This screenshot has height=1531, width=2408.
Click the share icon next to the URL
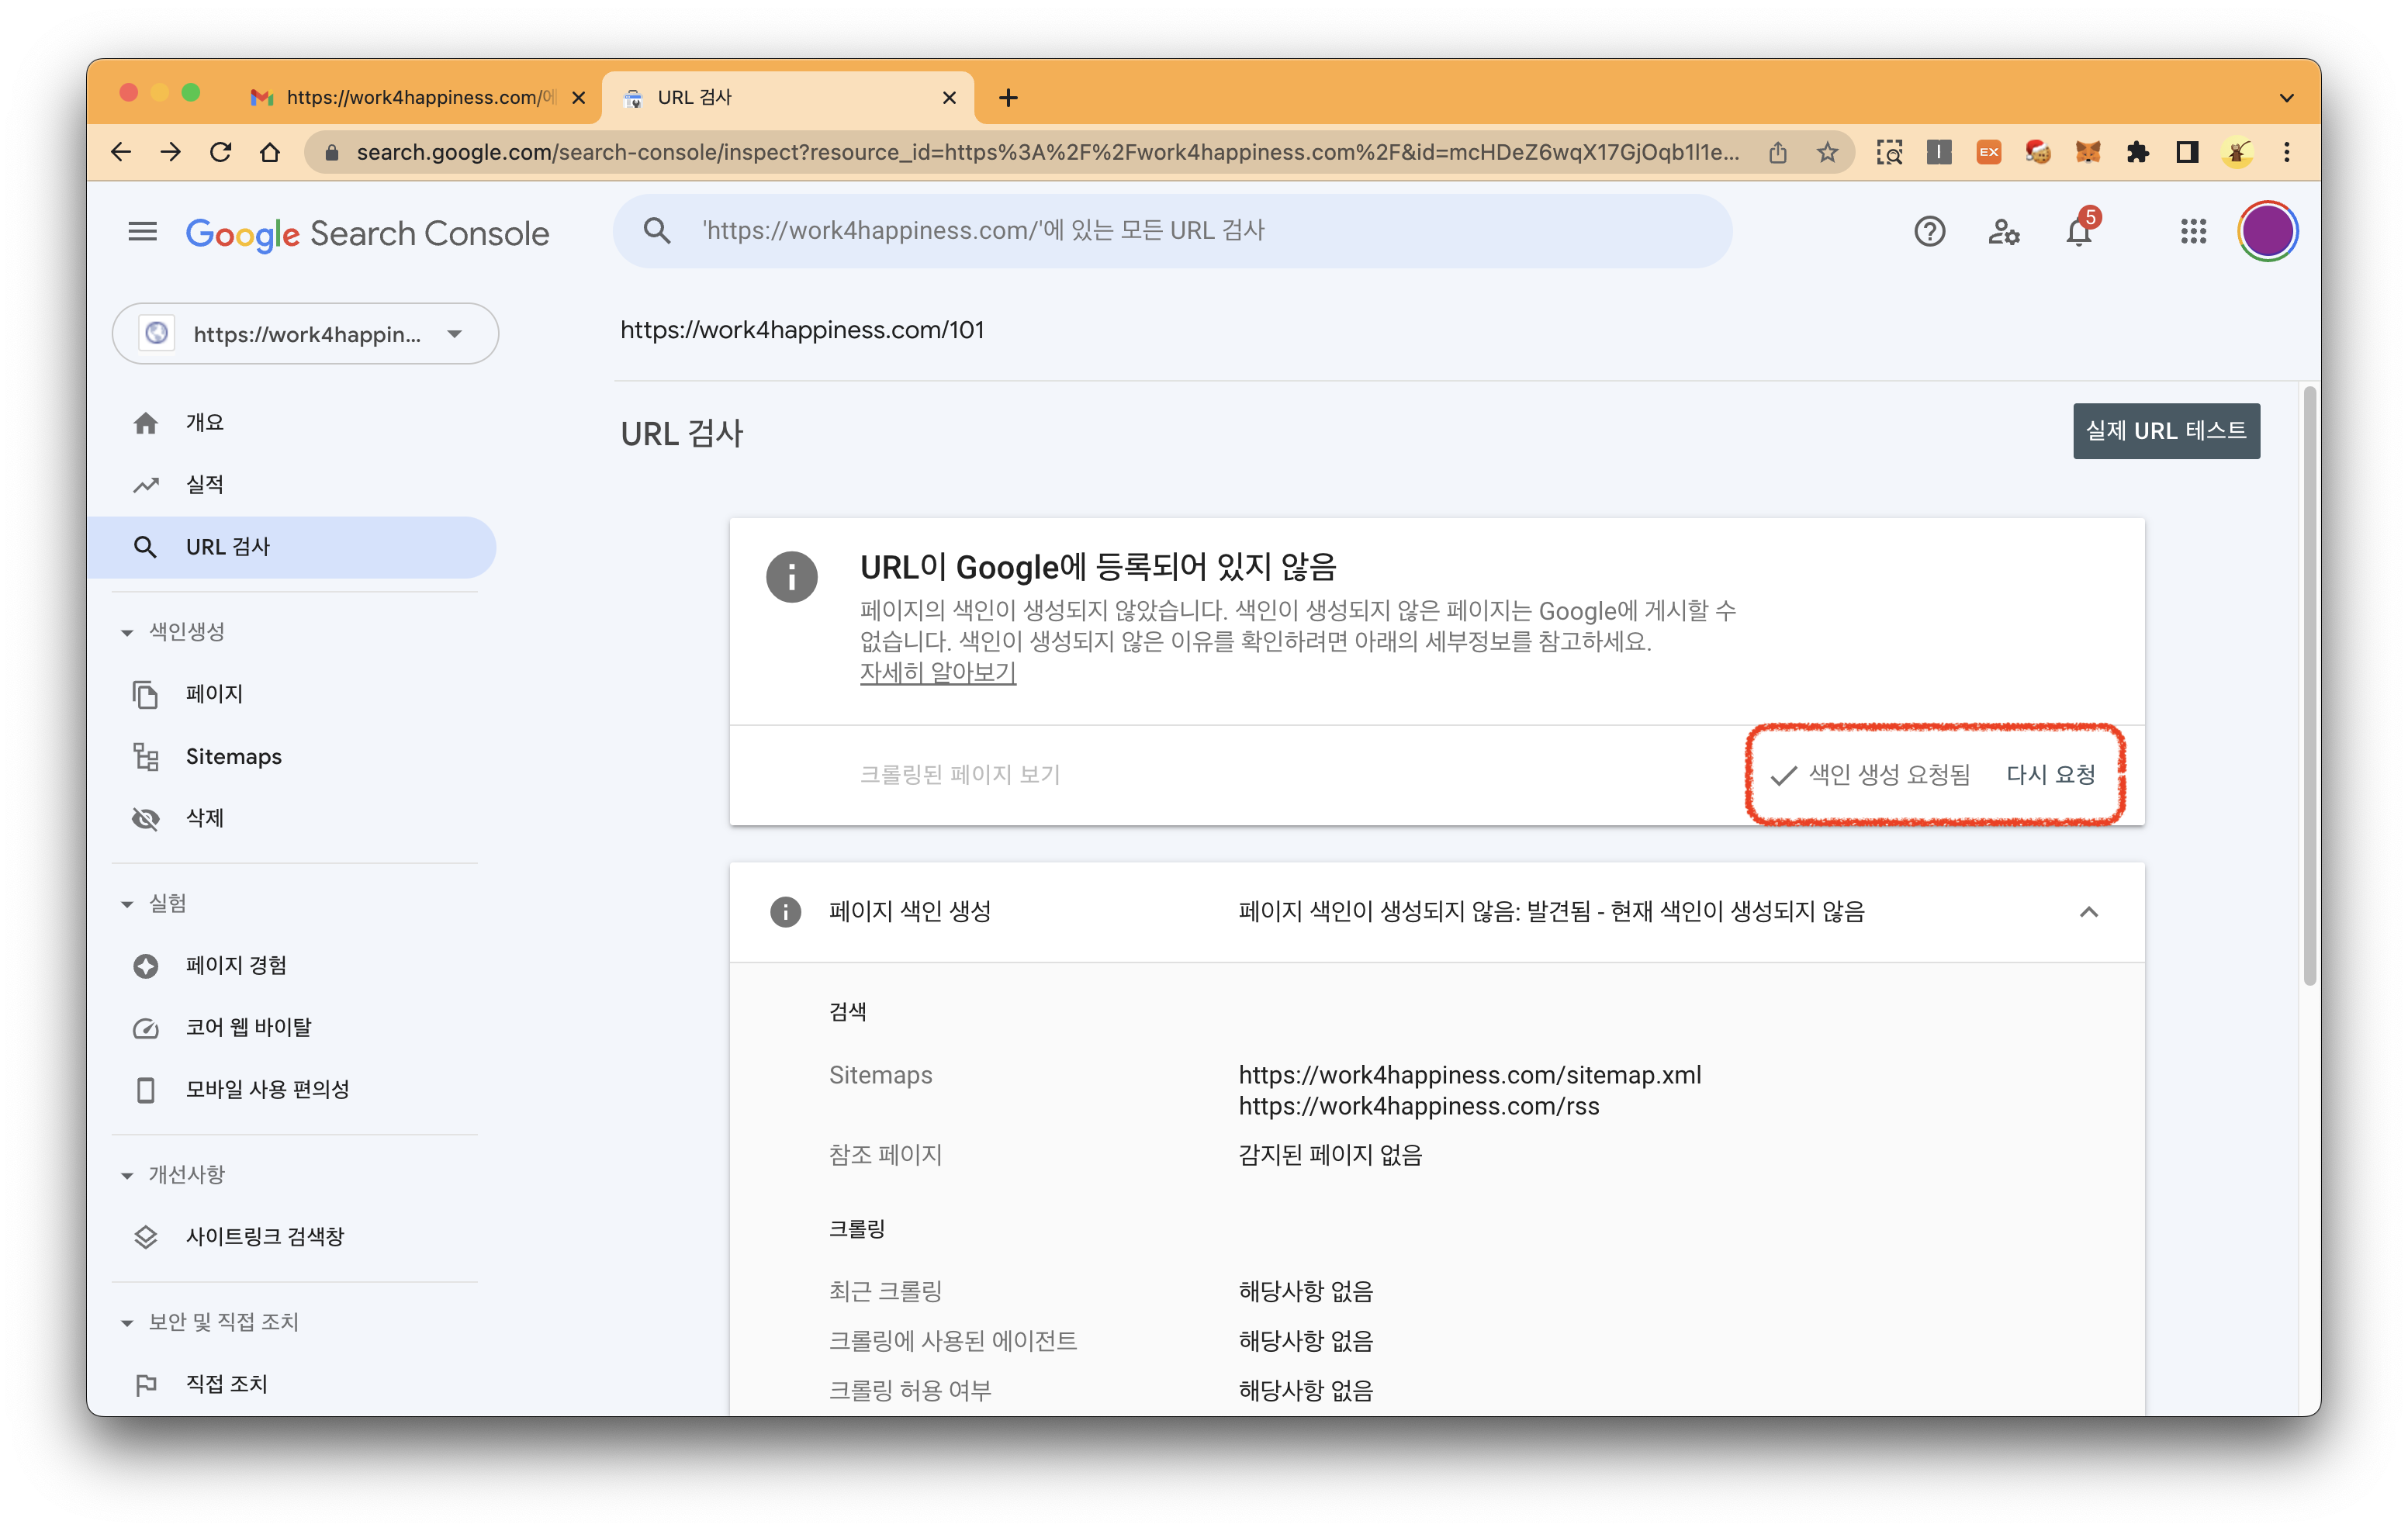click(1778, 152)
